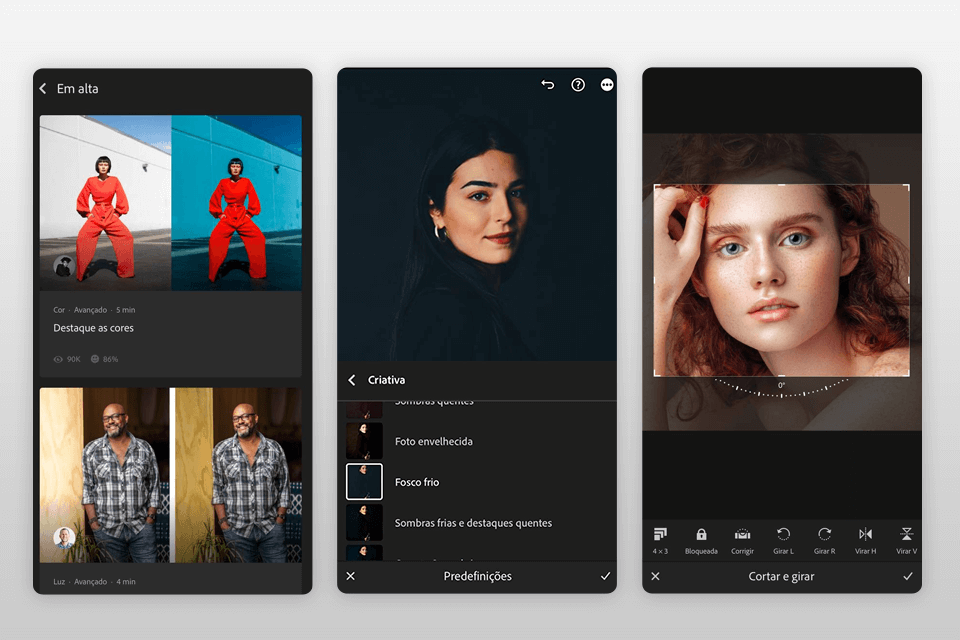Open the plaid shirt man tutorial image
Image resolution: width=960 pixels, height=640 pixels.
(x=171, y=475)
